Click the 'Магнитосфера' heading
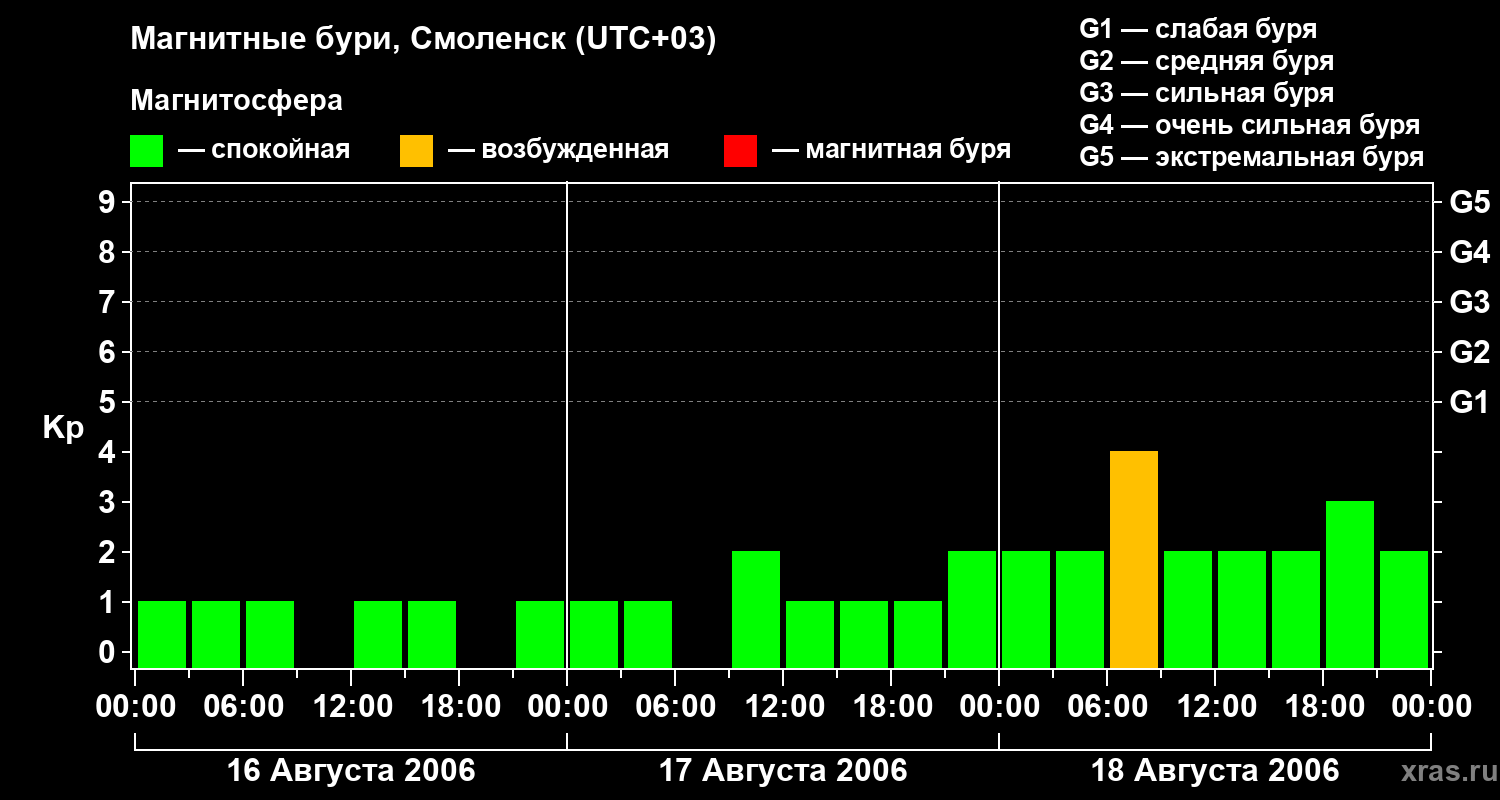 point(236,101)
